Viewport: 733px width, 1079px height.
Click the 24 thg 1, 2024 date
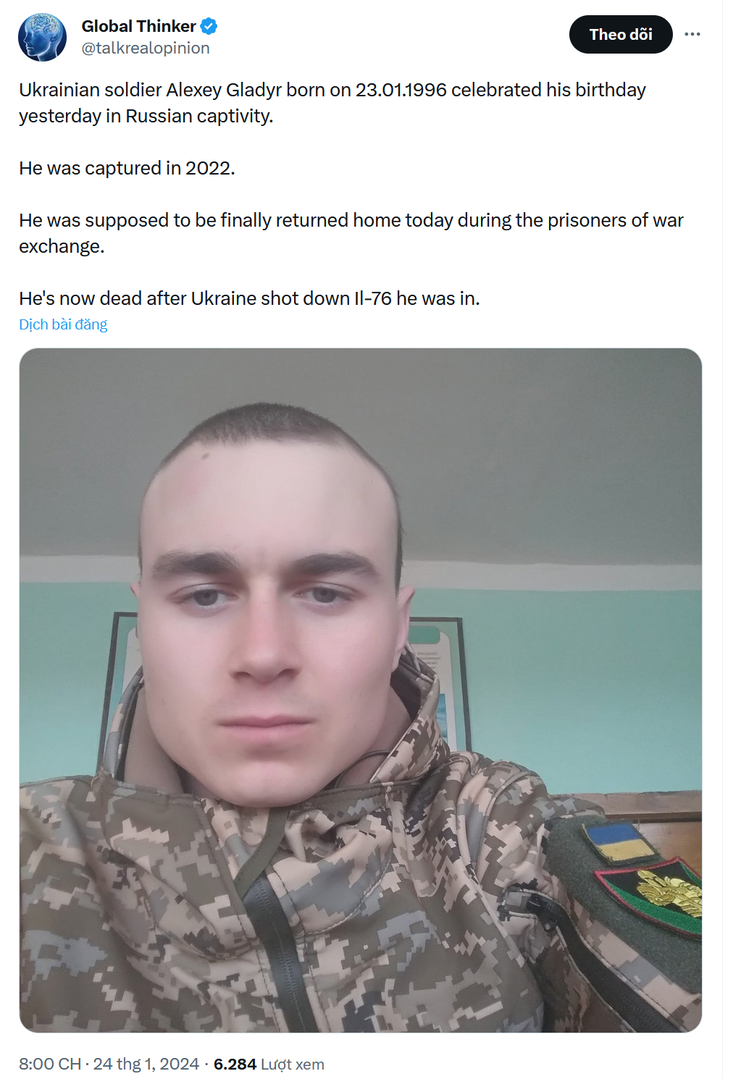(x=146, y=1064)
